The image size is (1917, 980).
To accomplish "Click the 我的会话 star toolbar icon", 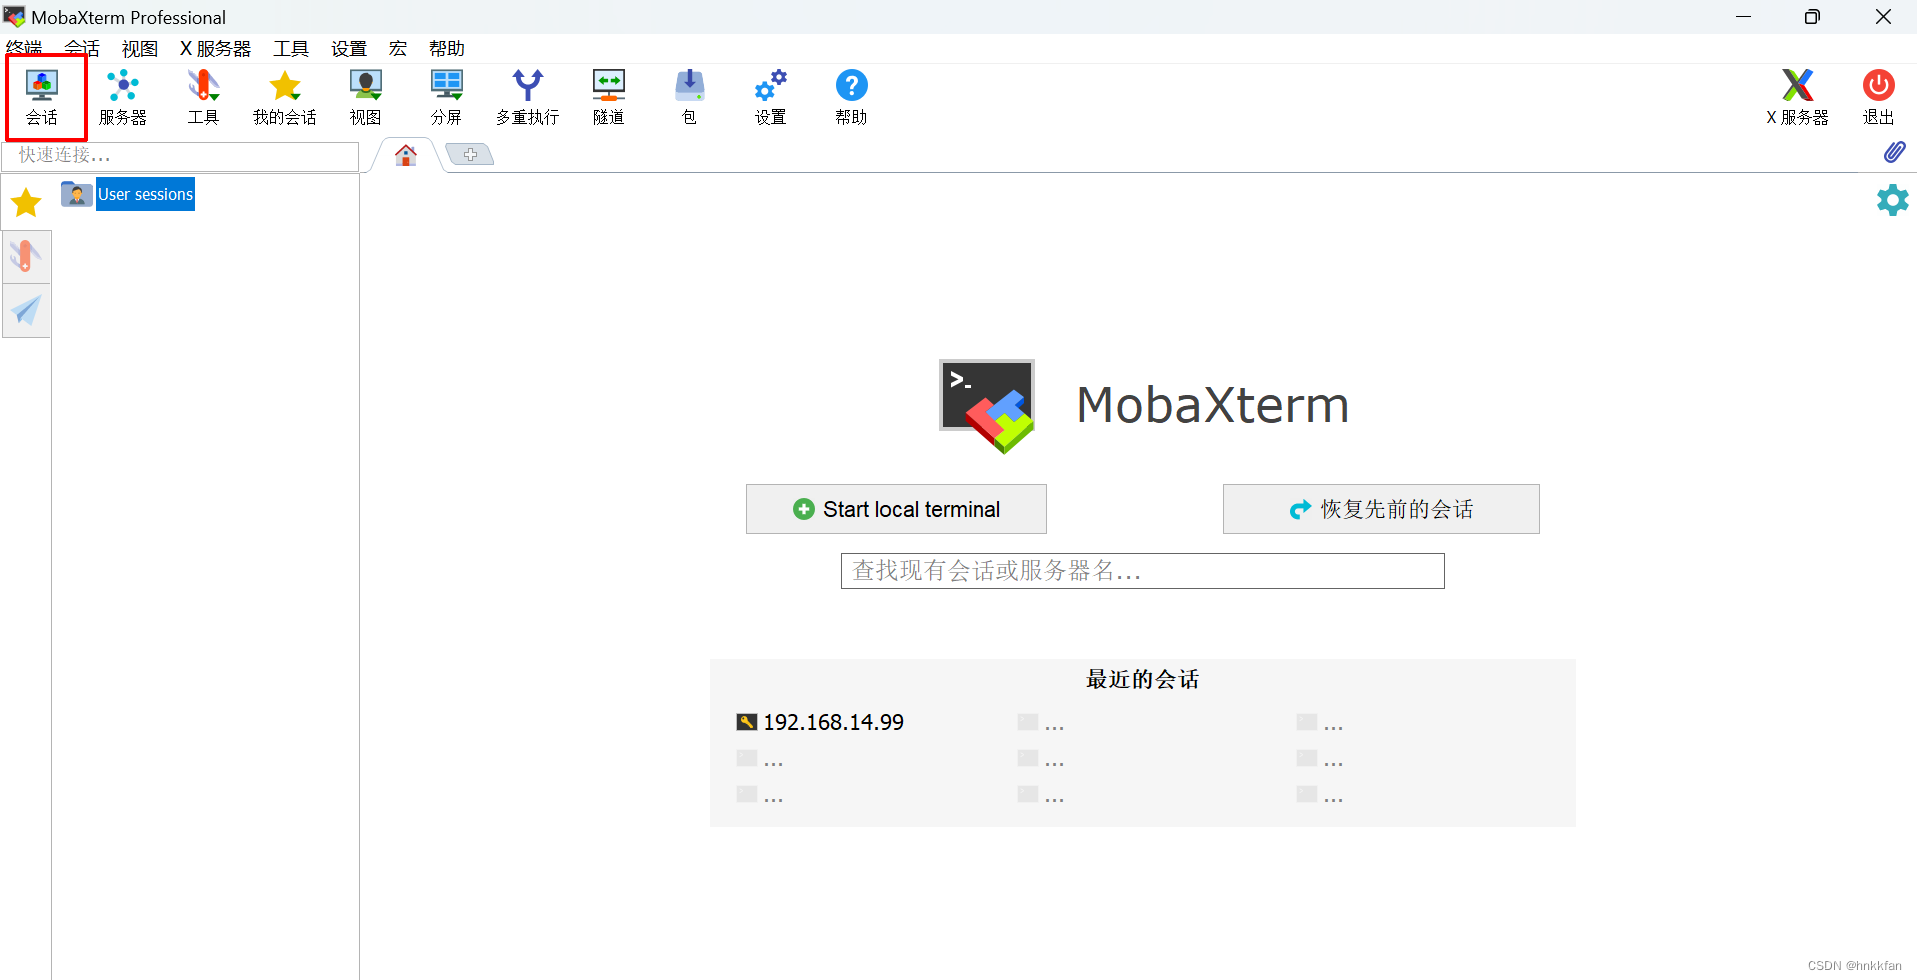I will coord(285,97).
